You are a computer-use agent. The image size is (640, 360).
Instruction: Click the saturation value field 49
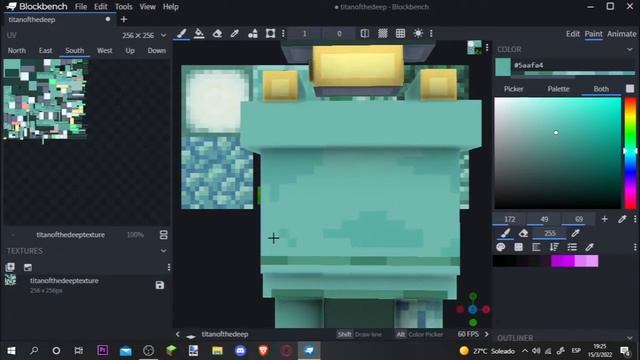tap(544, 219)
